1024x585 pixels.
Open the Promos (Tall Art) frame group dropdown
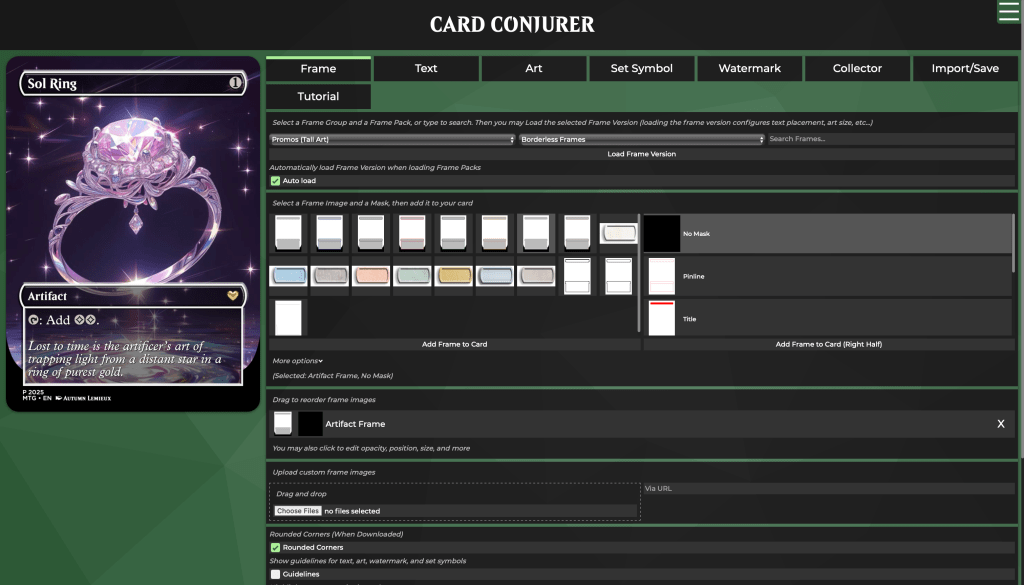pos(392,140)
